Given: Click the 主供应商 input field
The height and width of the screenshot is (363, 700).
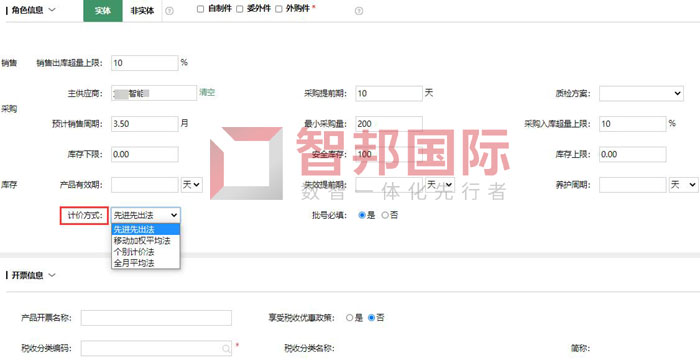Looking at the screenshot, I should [x=154, y=93].
